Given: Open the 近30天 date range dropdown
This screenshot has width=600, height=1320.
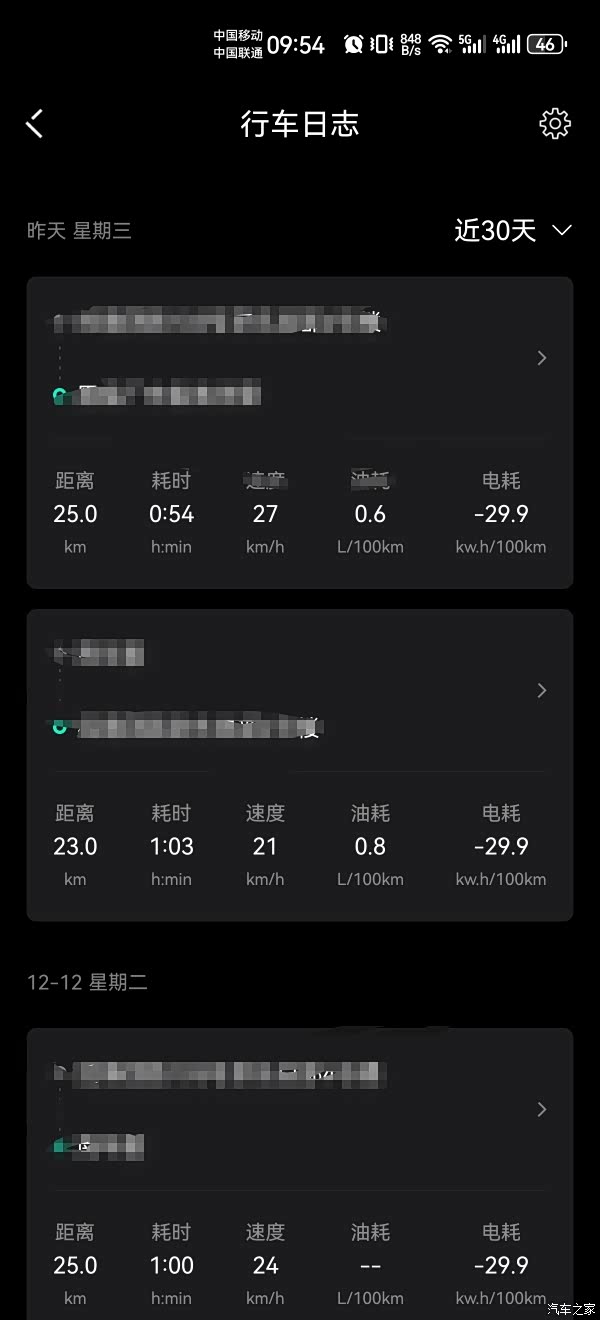Looking at the screenshot, I should click(x=513, y=231).
